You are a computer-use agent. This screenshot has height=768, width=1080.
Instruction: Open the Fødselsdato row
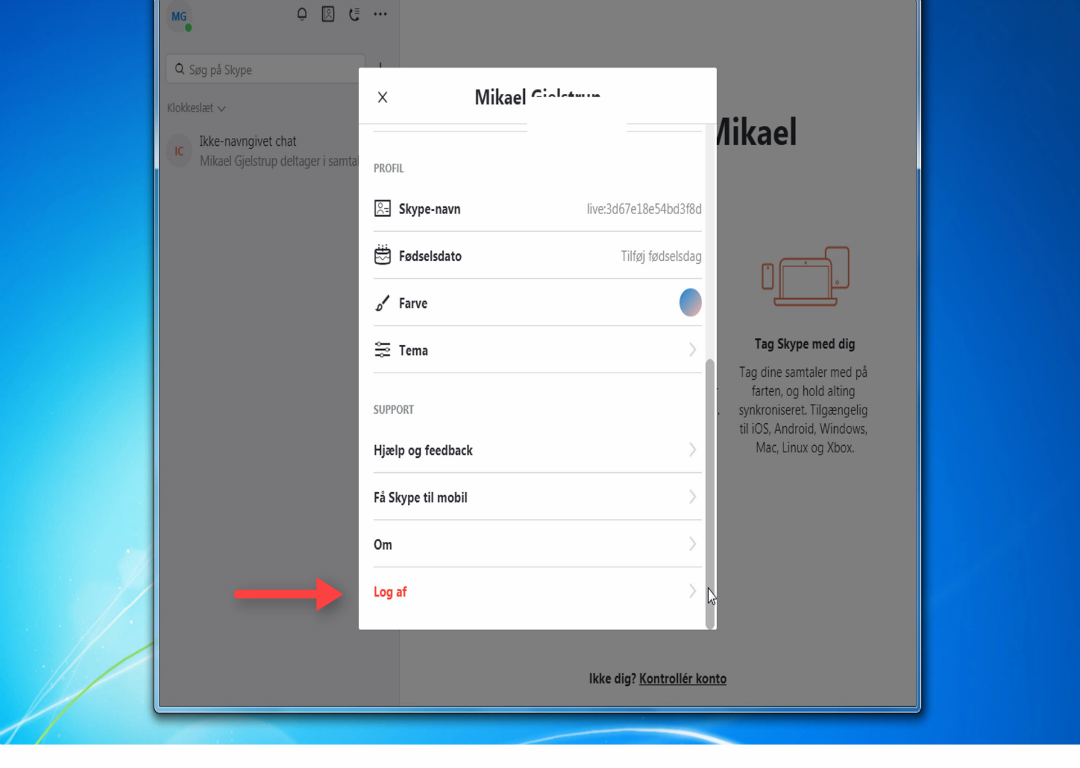pos(537,256)
